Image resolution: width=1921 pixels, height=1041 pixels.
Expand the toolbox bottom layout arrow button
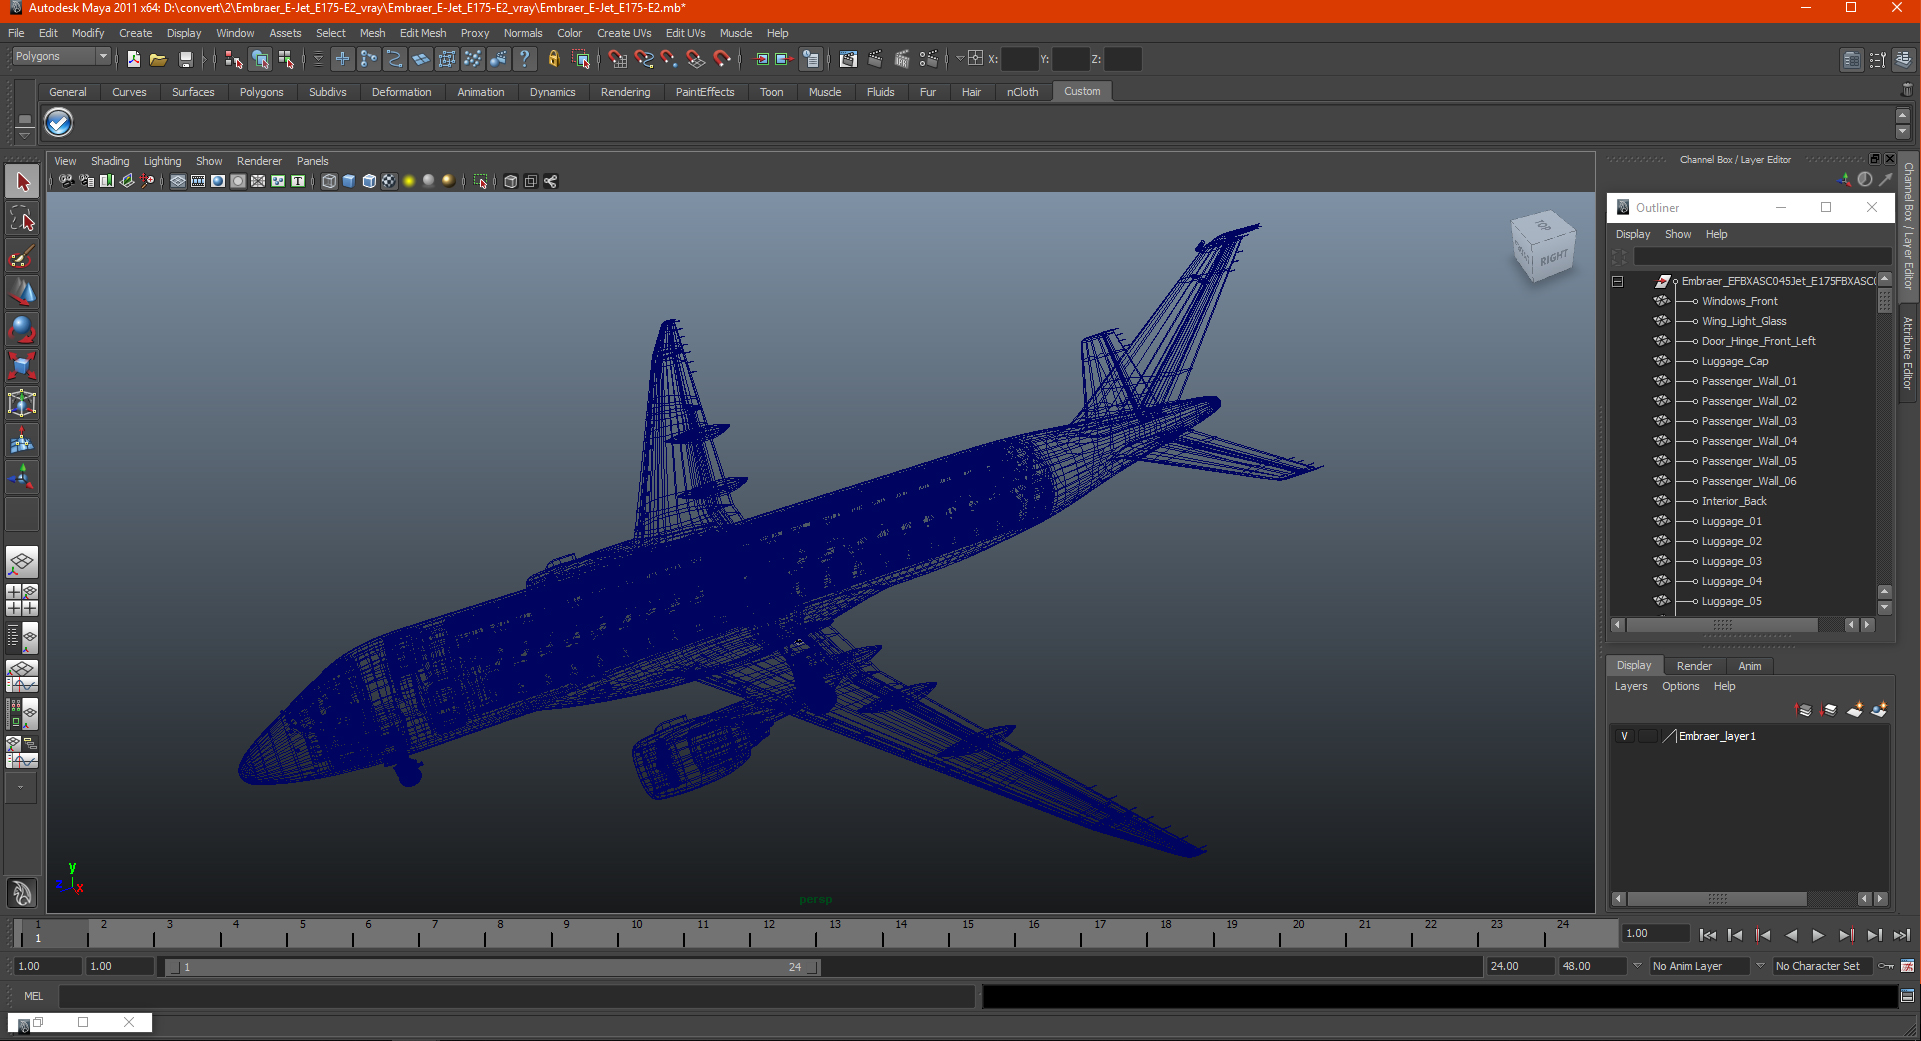tap(21, 788)
